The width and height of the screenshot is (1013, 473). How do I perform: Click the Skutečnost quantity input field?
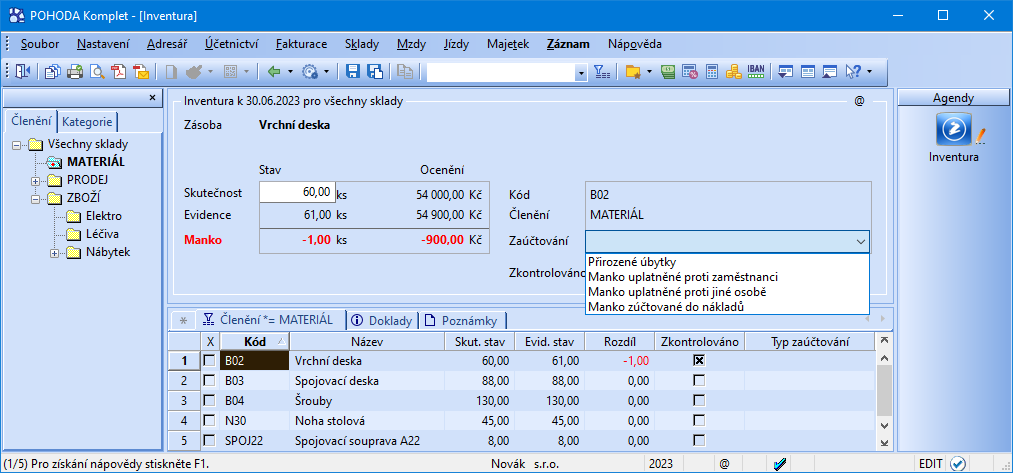point(297,193)
